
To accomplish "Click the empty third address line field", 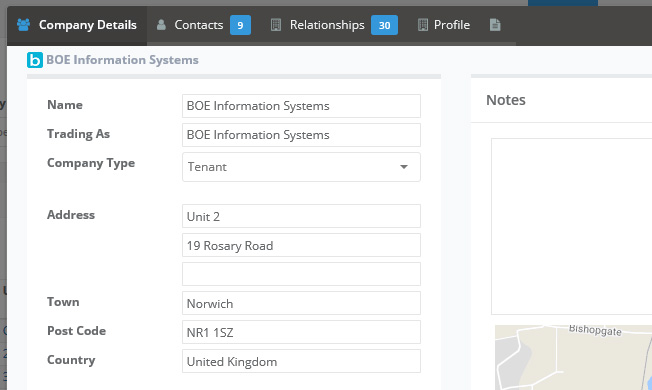I will (301, 274).
